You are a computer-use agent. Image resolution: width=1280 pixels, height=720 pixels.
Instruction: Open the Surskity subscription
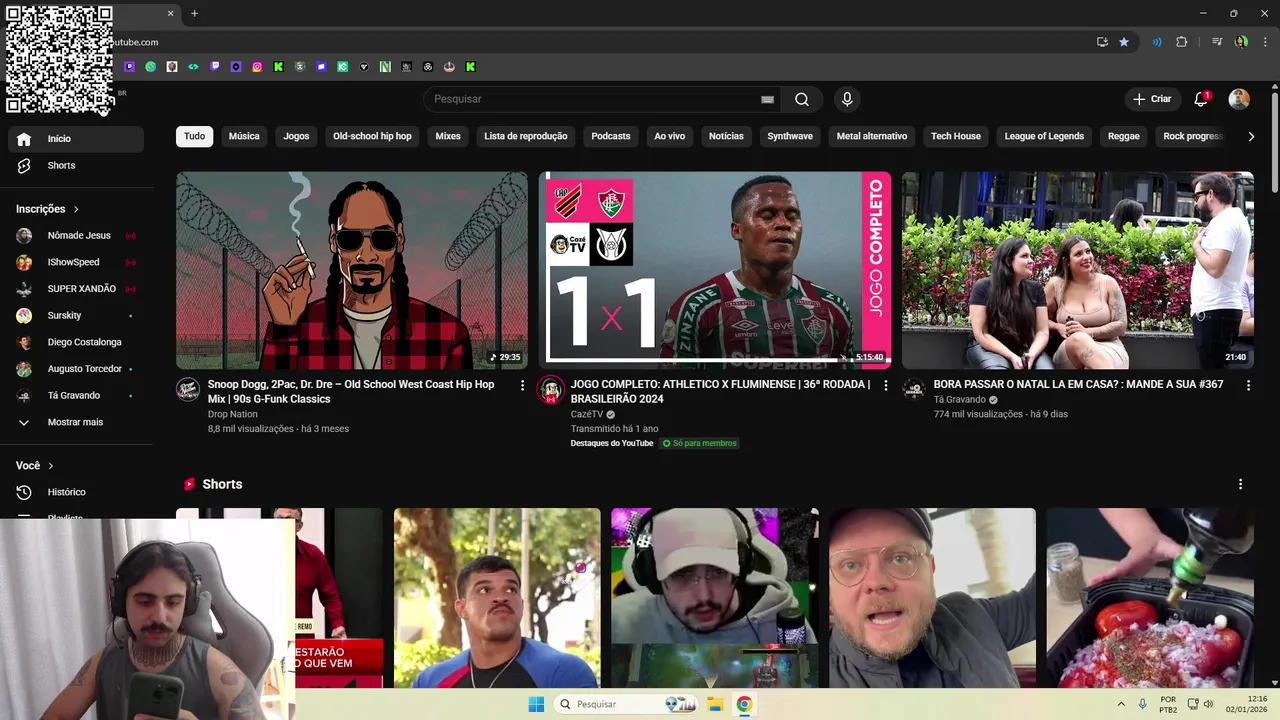pyautogui.click(x=76, y=315)
